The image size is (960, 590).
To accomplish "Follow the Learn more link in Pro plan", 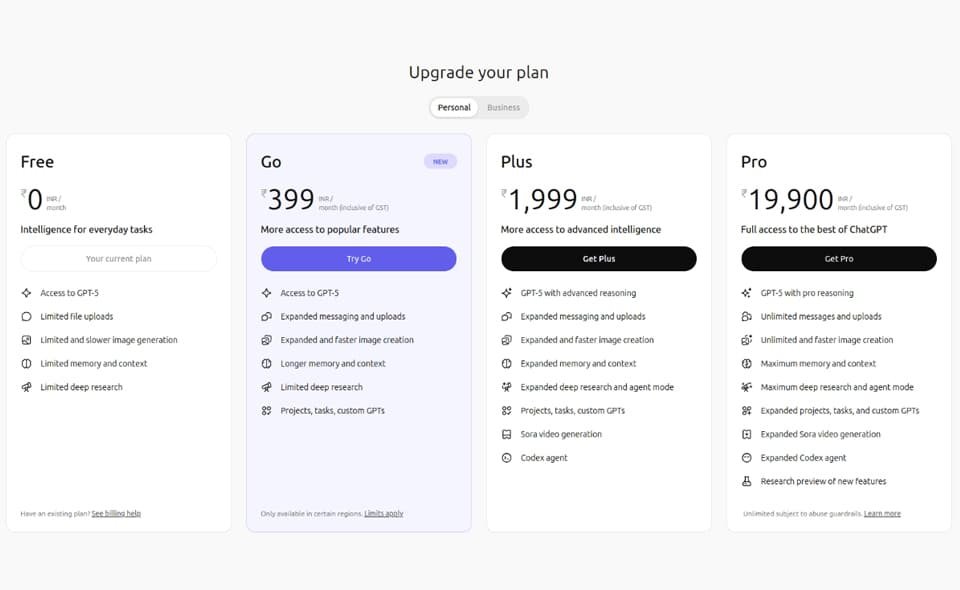I will click(882, 513).
